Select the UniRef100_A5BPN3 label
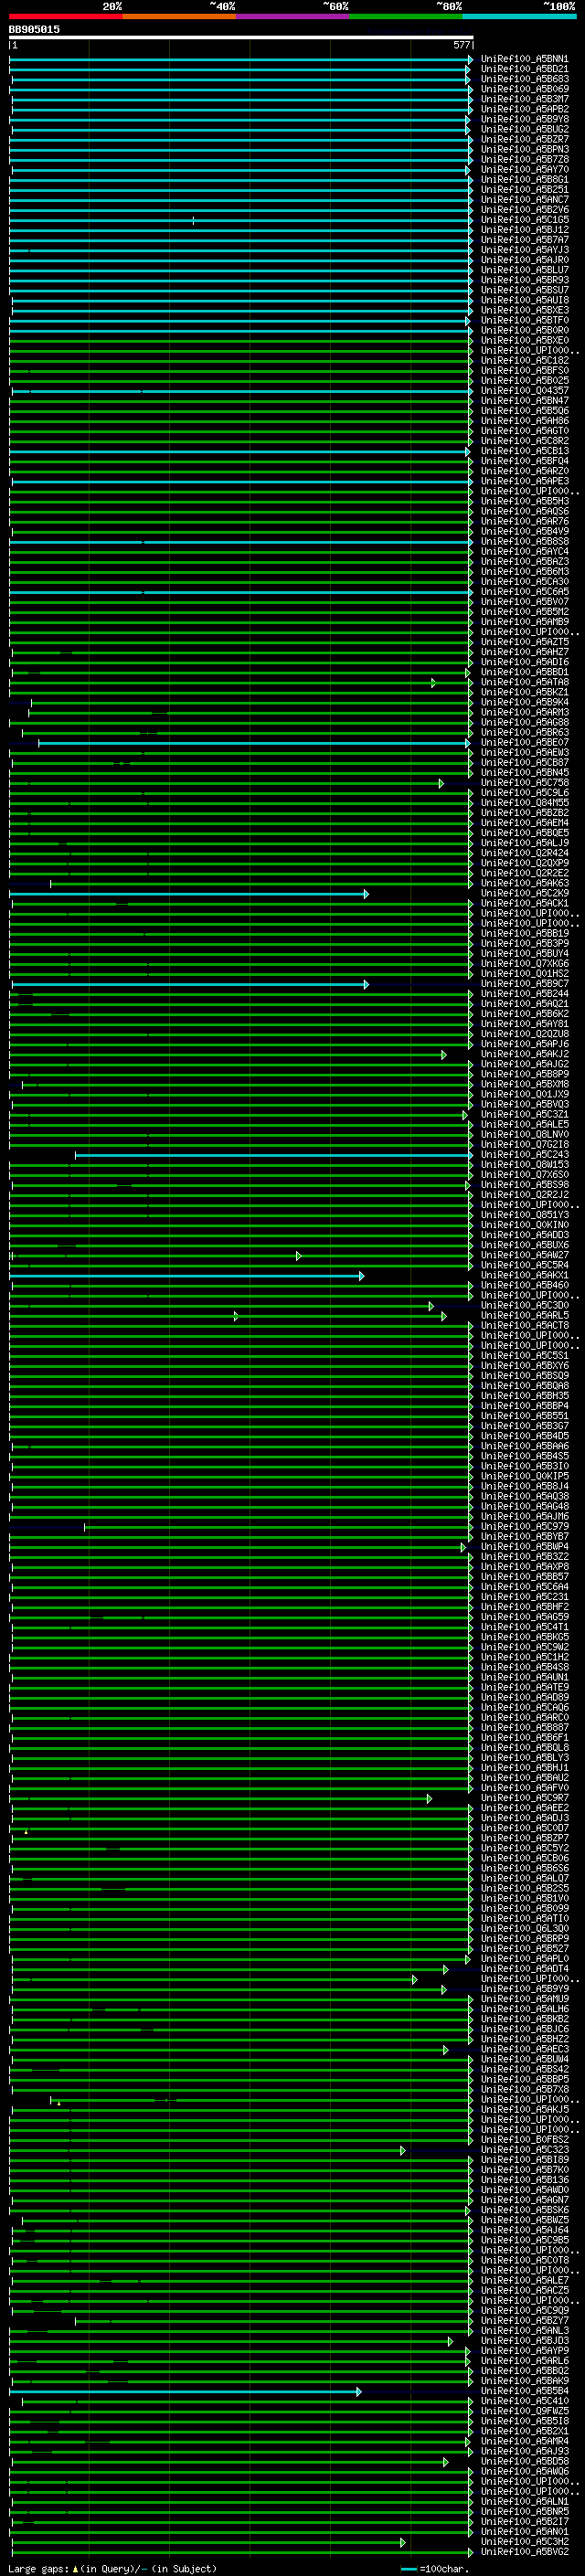The height and width of the screenshot is (2576, 585). [x=524, y=149]
